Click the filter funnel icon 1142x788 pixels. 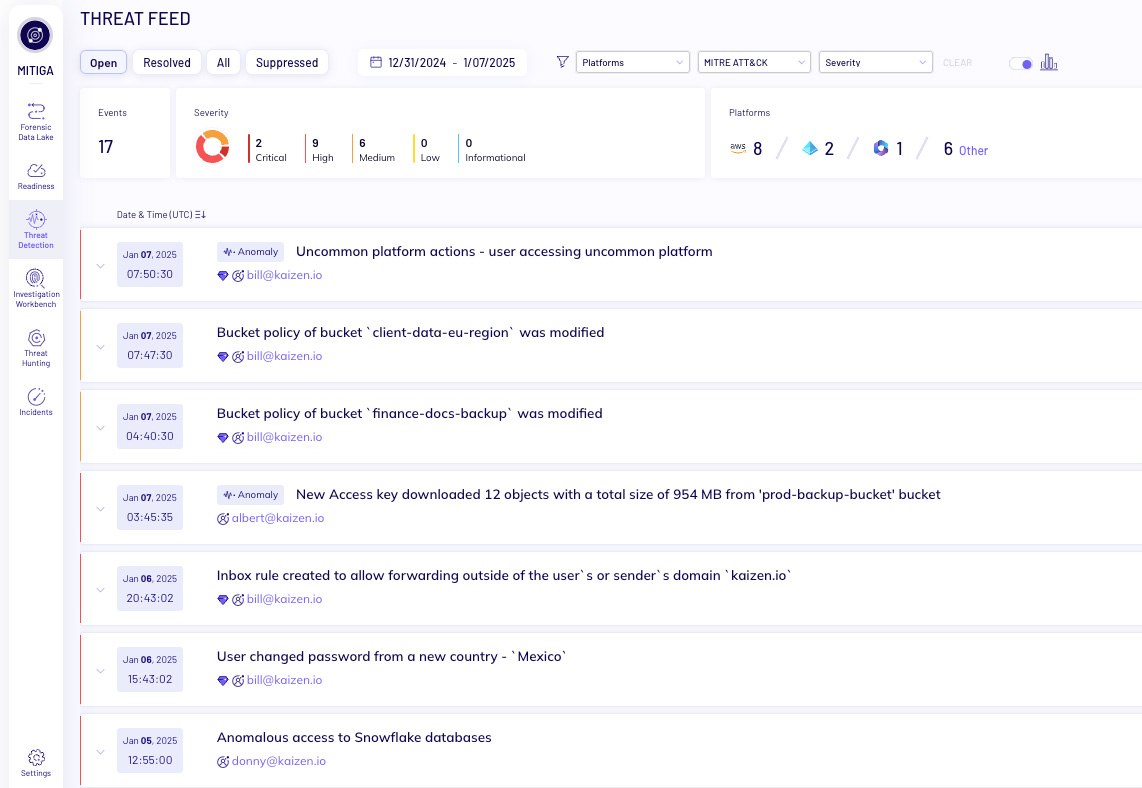[562, 62]
